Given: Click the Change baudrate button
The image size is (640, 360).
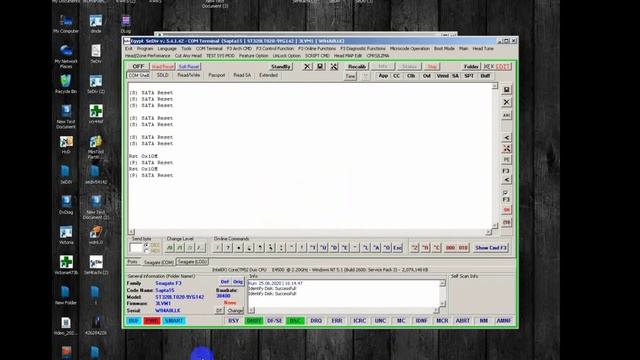Looking at the screenshot, I should coord(235,311).
